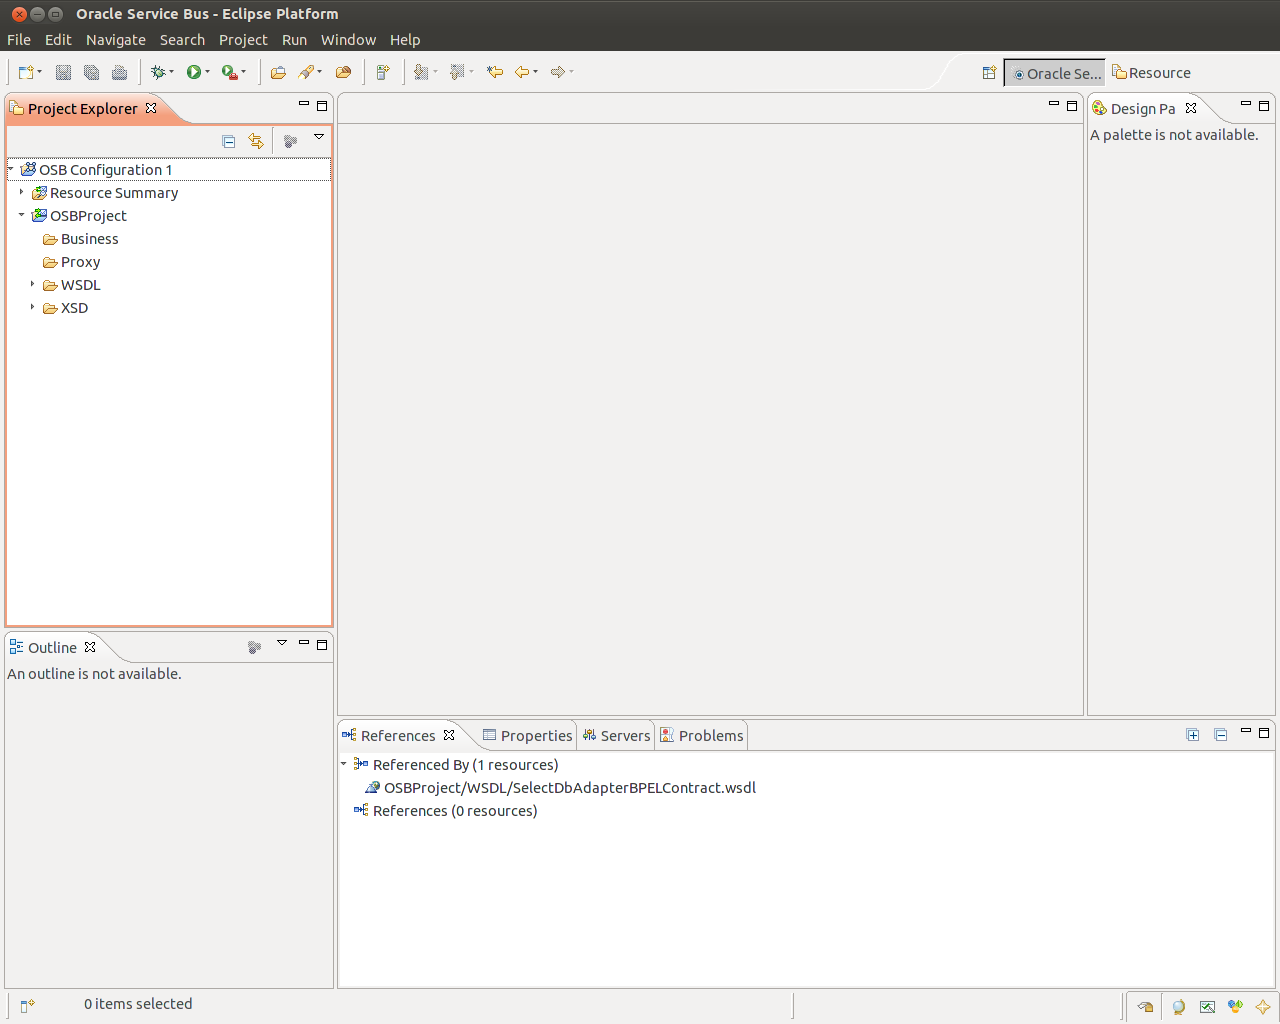
Task: Click the Search flashlight toolbar icon
Action: tap(306, 72)
